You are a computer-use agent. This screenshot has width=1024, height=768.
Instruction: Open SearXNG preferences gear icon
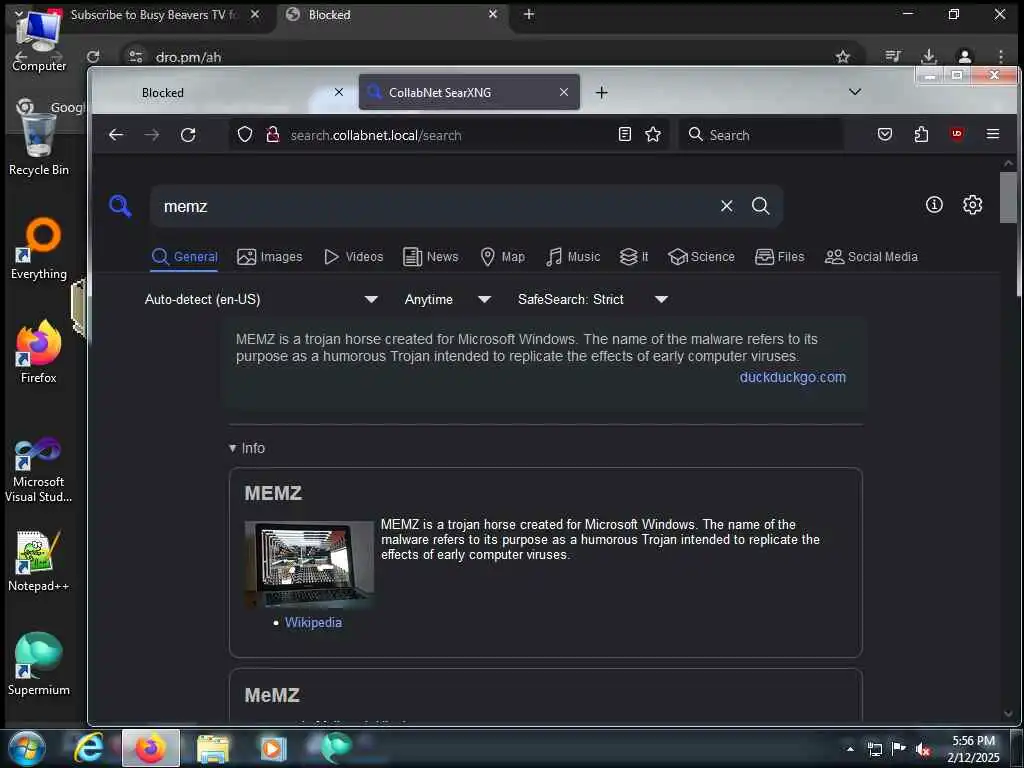point(972,205)
